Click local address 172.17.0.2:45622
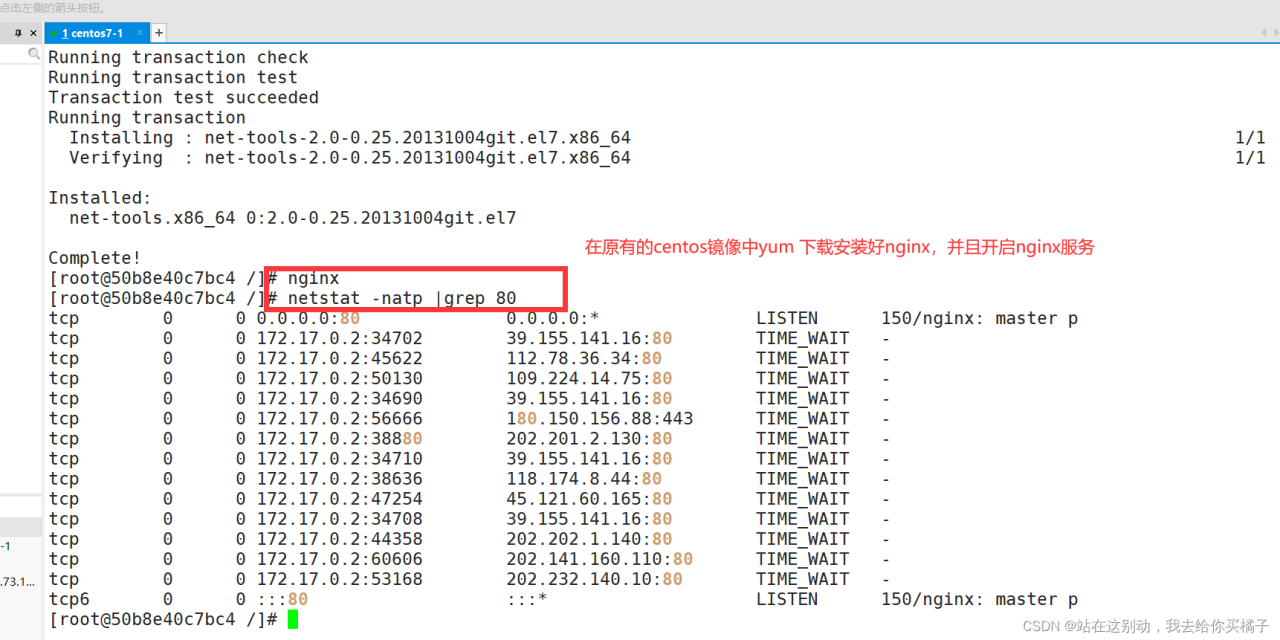The width and height of the screenshot is (1280, 640). click(340, 358)
